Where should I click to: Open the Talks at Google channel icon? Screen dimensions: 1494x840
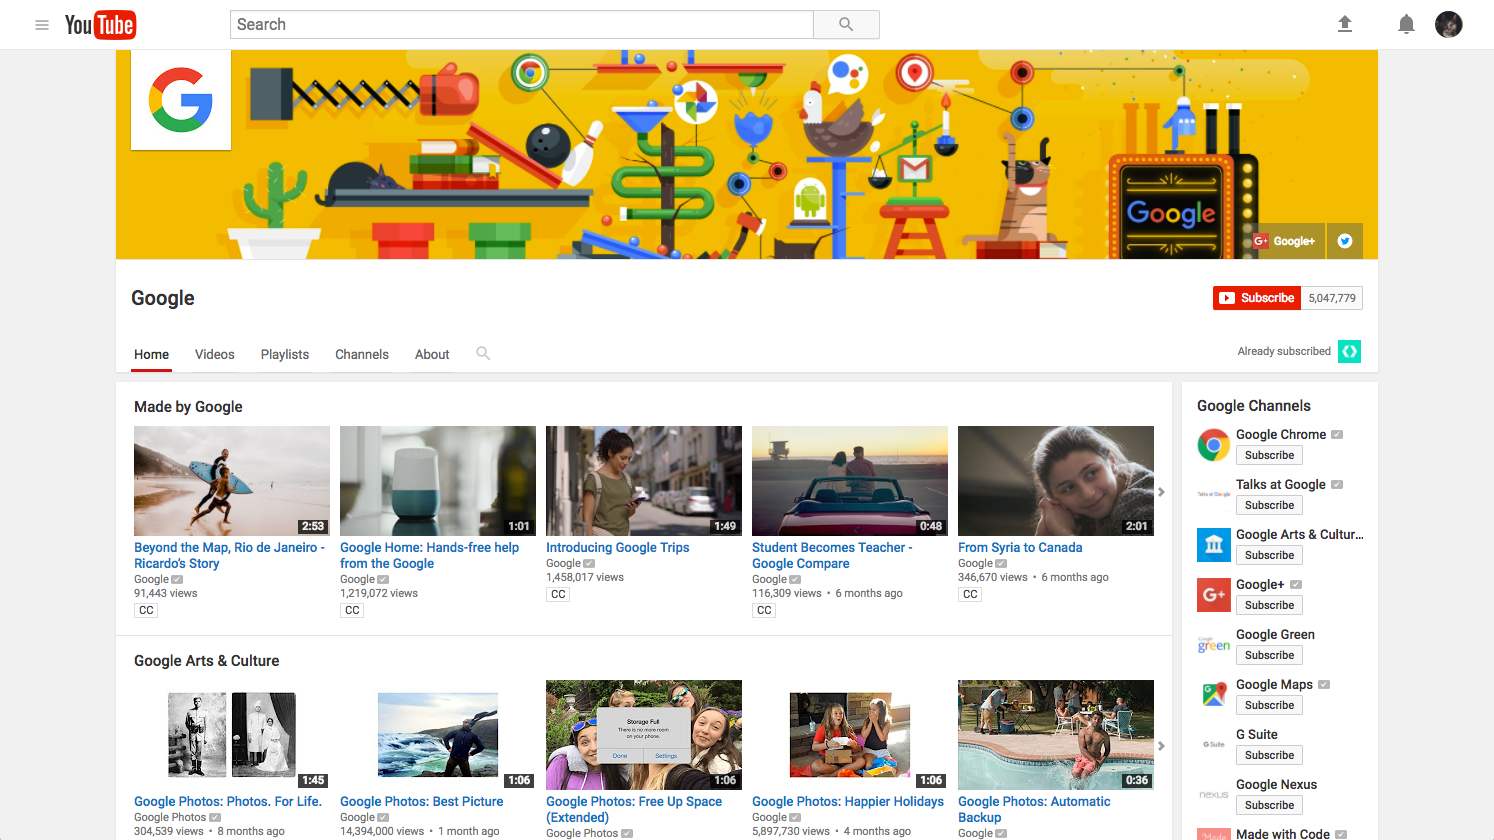coord(1214,494)
